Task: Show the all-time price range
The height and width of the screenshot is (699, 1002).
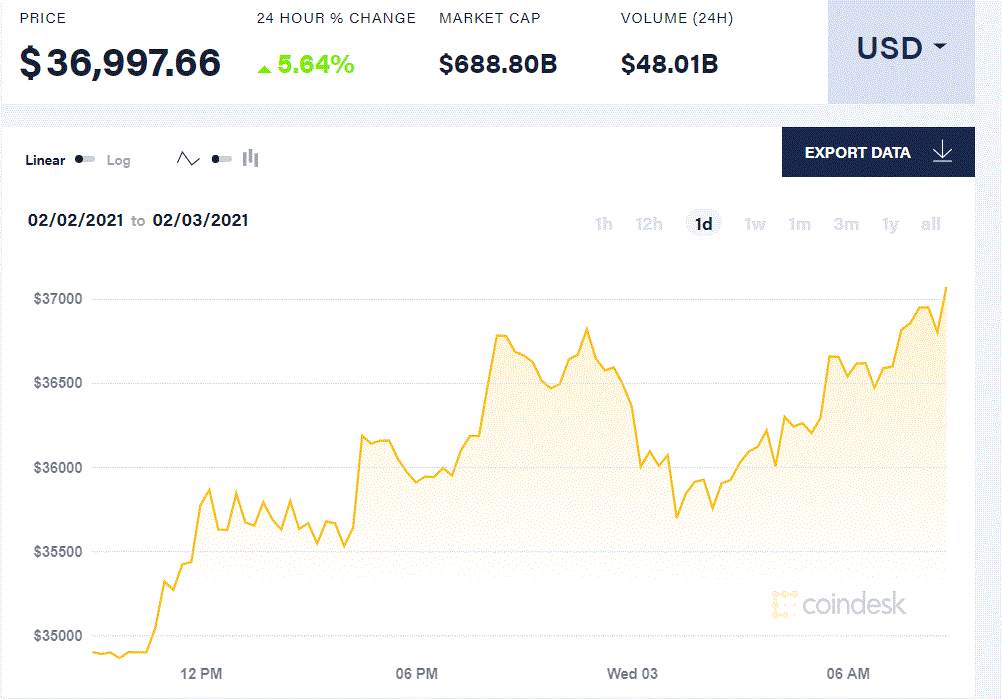Action: (x=930, y=224)
